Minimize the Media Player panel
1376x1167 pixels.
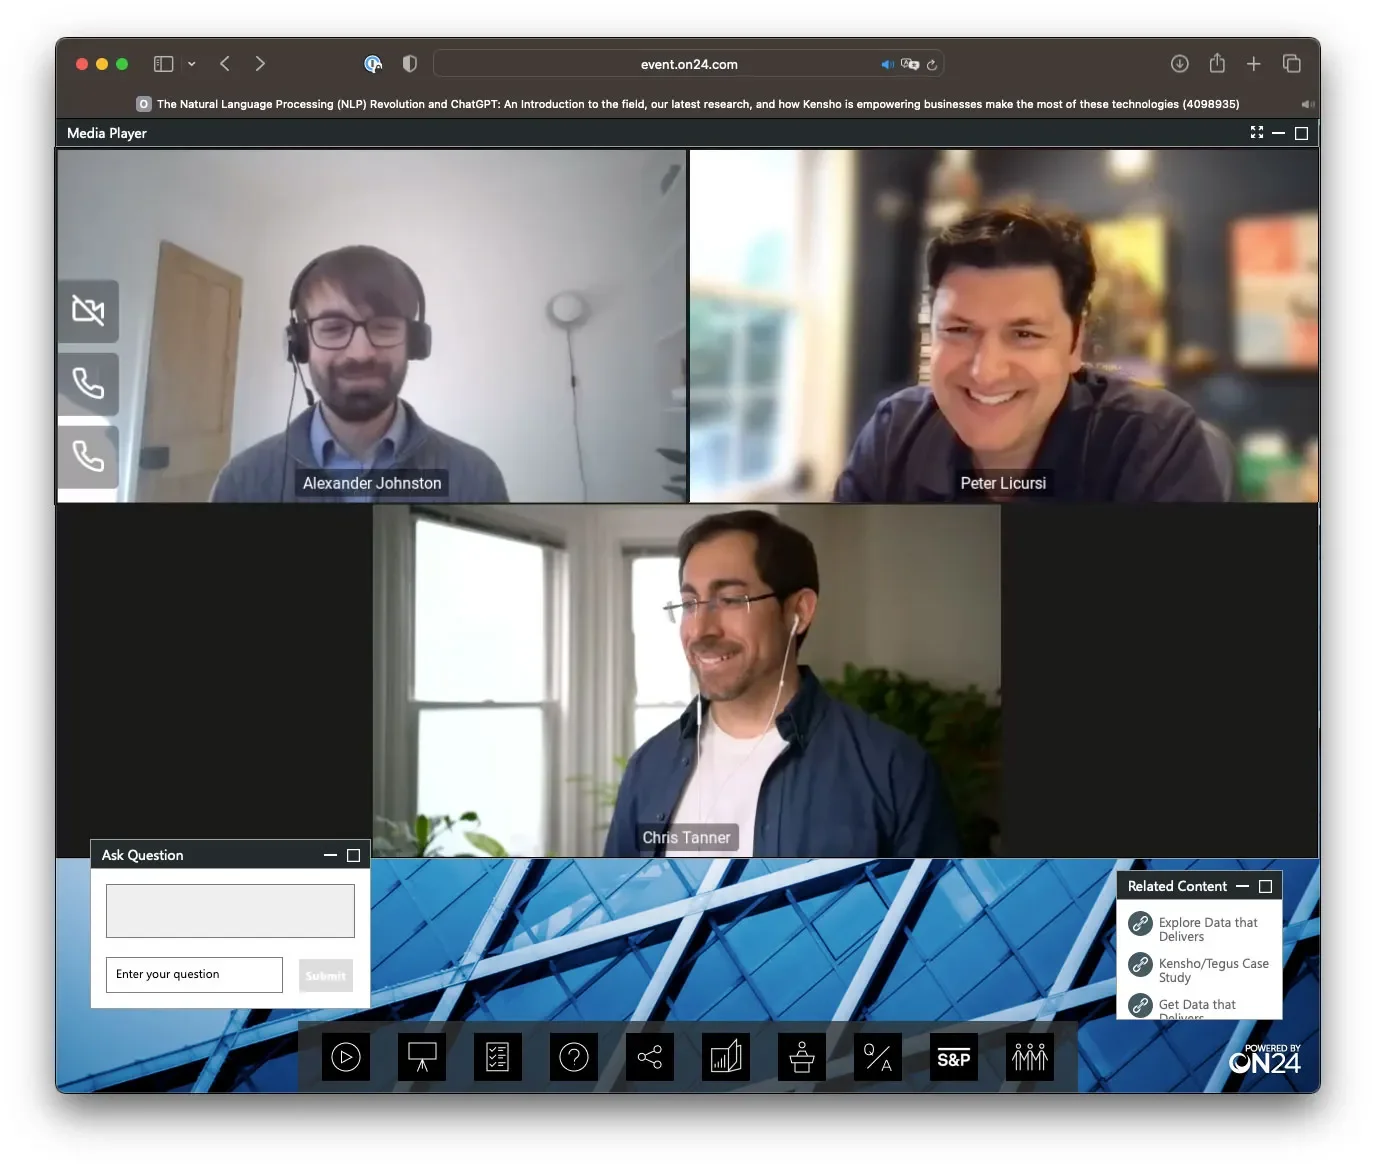(x=1279, y=133)
